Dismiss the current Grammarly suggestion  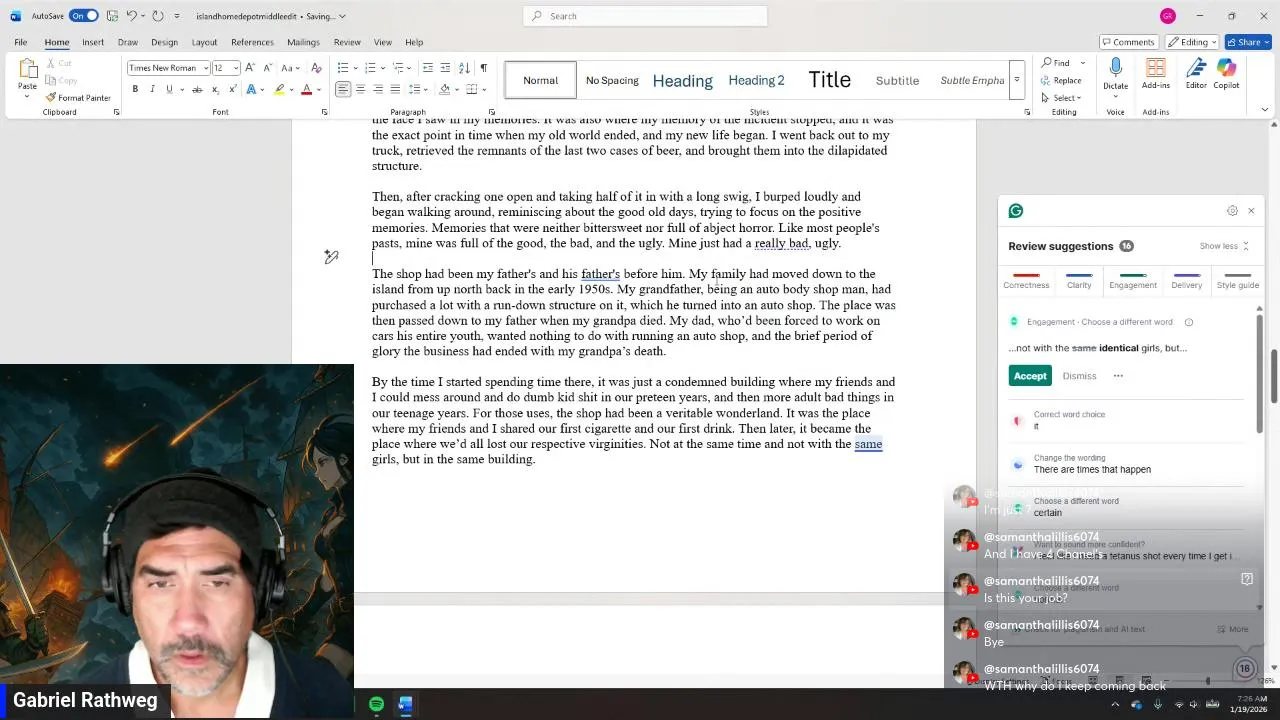[1079, 376]
